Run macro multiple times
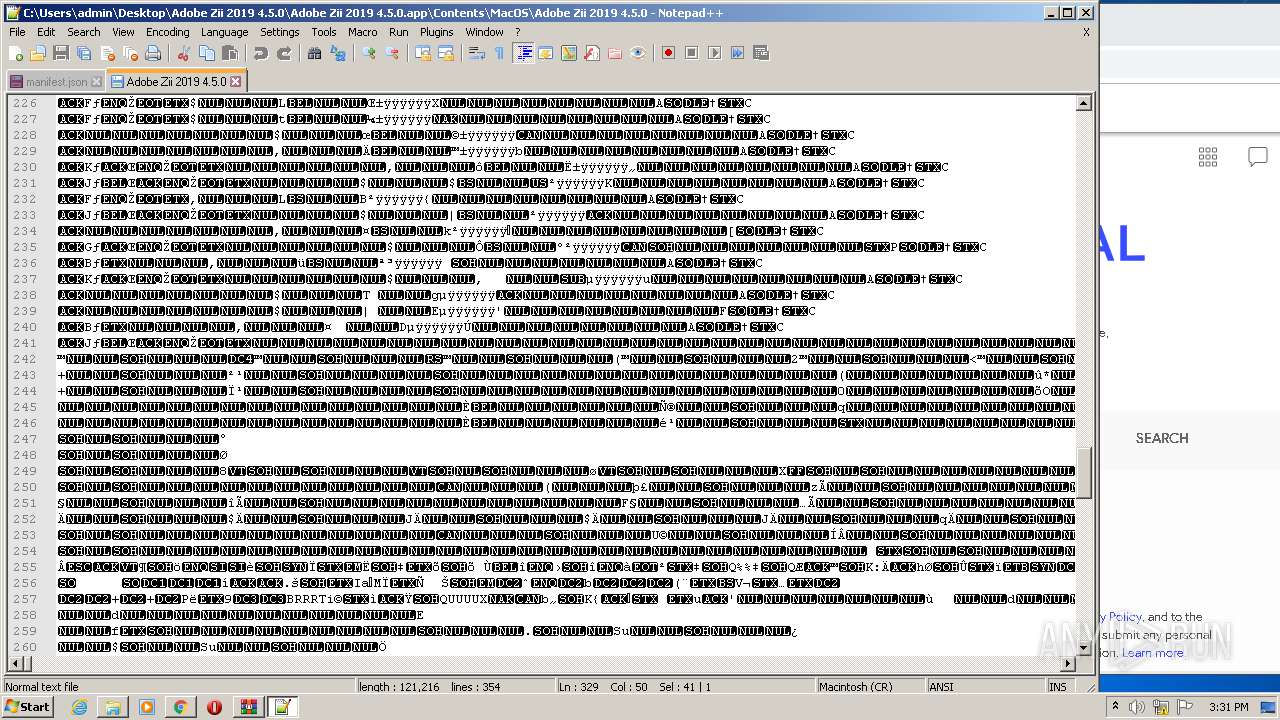 click(737, 53)
